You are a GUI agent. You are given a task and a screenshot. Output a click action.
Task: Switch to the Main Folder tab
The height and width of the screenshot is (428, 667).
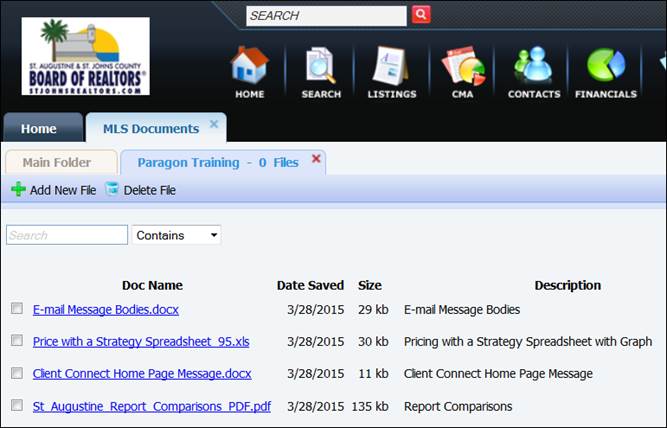[57, 162]
